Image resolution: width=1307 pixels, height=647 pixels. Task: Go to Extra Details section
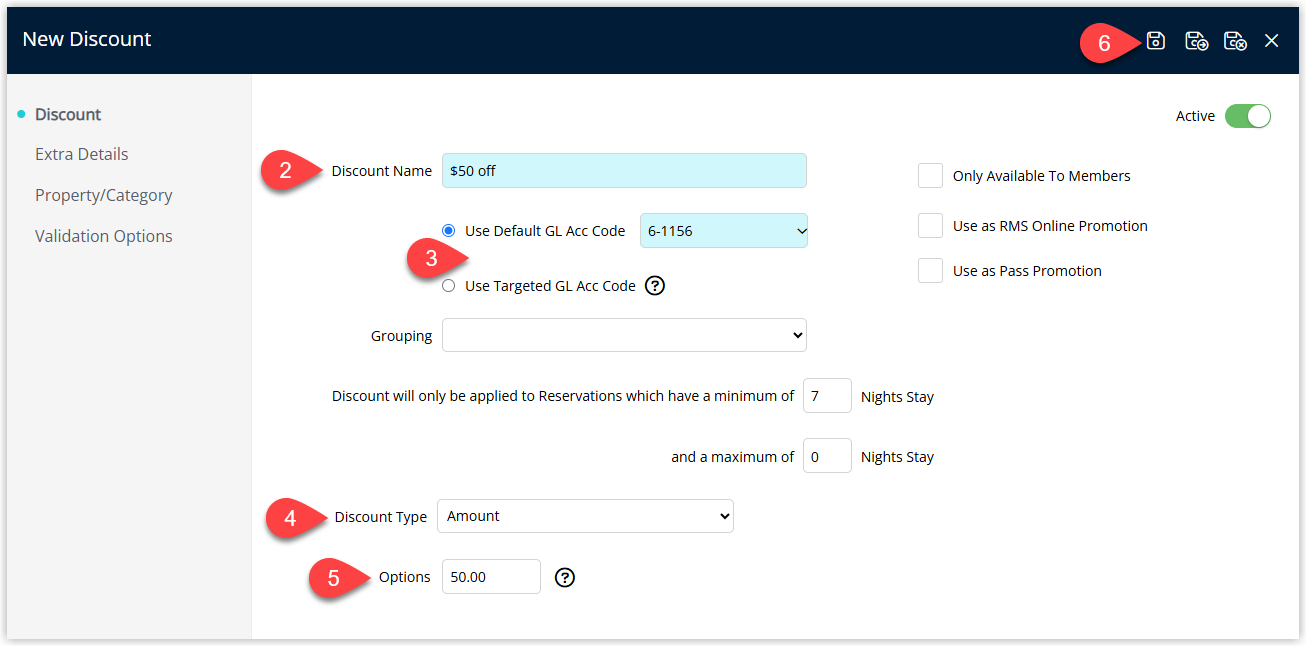(x=82, y=154)
